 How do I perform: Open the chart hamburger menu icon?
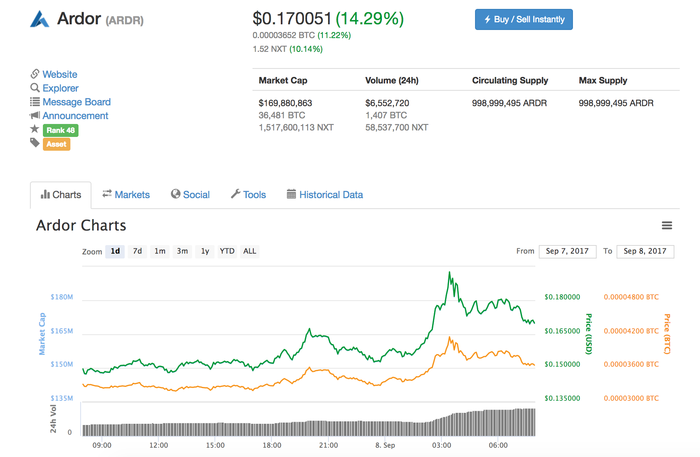tap(667, 225)
